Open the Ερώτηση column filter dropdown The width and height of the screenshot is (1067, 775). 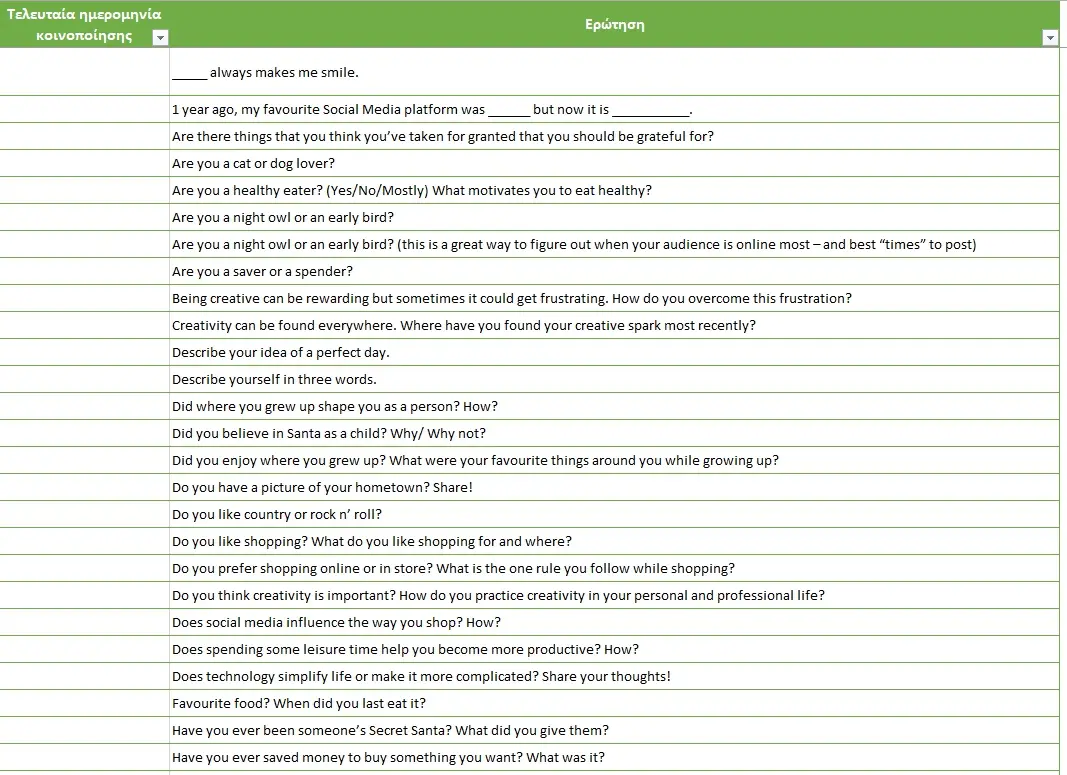pos(1050,37)
